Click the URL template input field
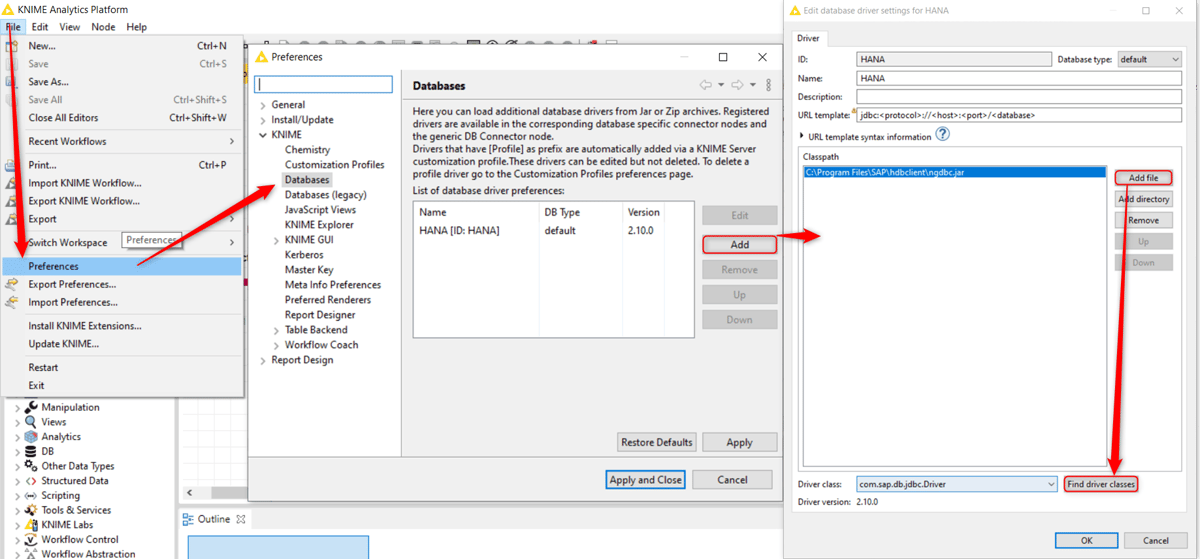The image size is (1200, 559). click(1020, 115)
